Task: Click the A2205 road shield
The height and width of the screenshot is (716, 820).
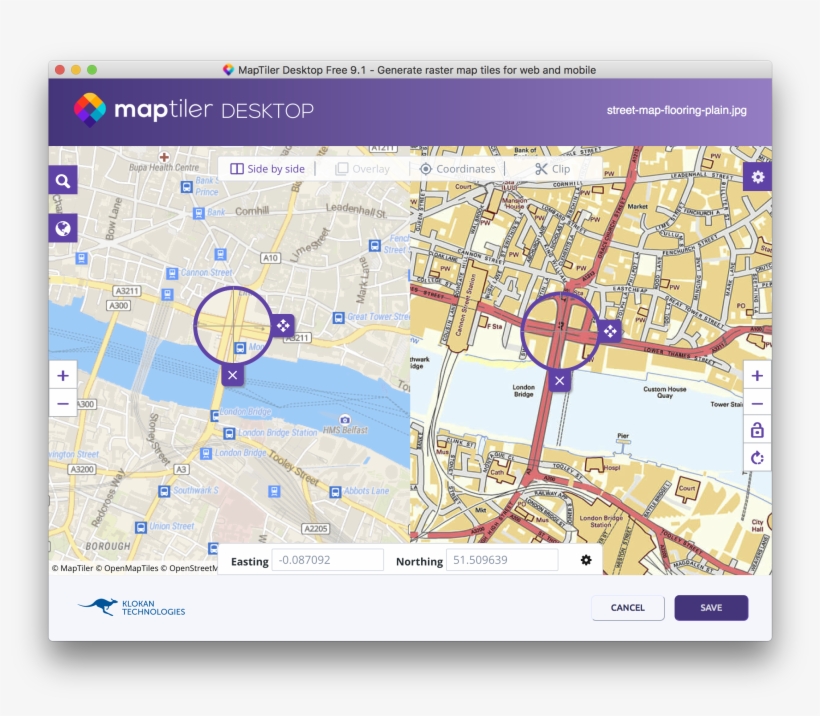Action: (x=316, y=529)
